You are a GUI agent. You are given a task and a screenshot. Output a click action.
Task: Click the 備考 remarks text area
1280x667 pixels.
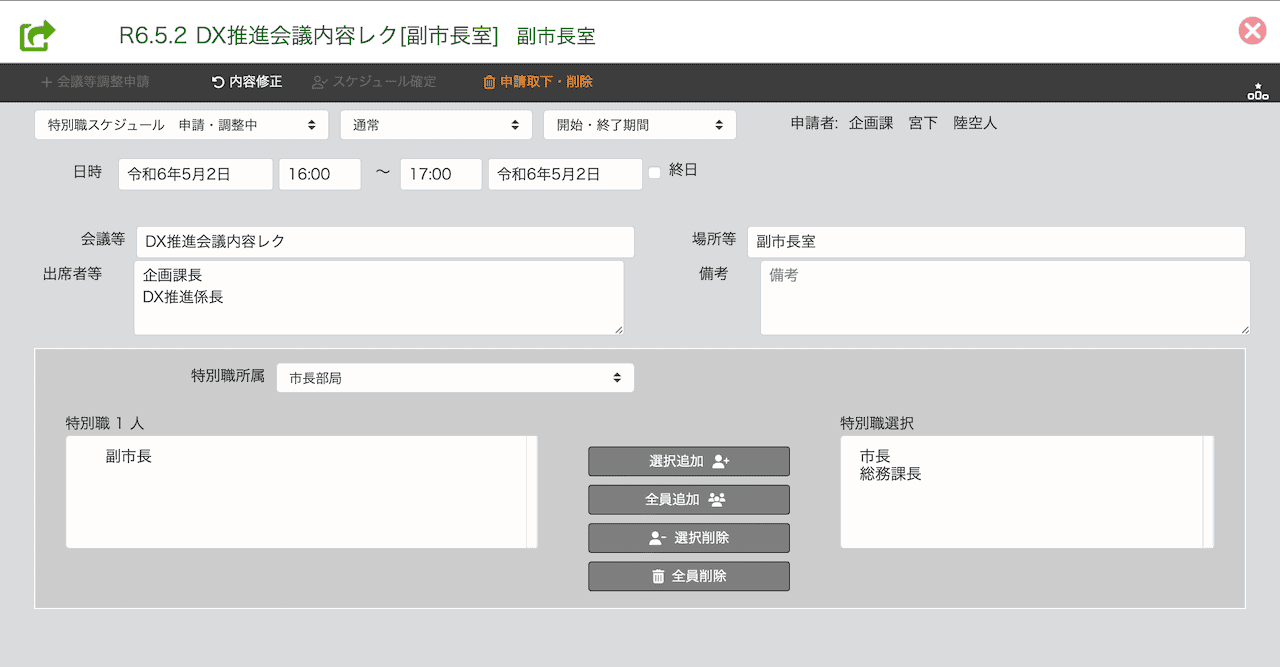(x=1004, y=298)
